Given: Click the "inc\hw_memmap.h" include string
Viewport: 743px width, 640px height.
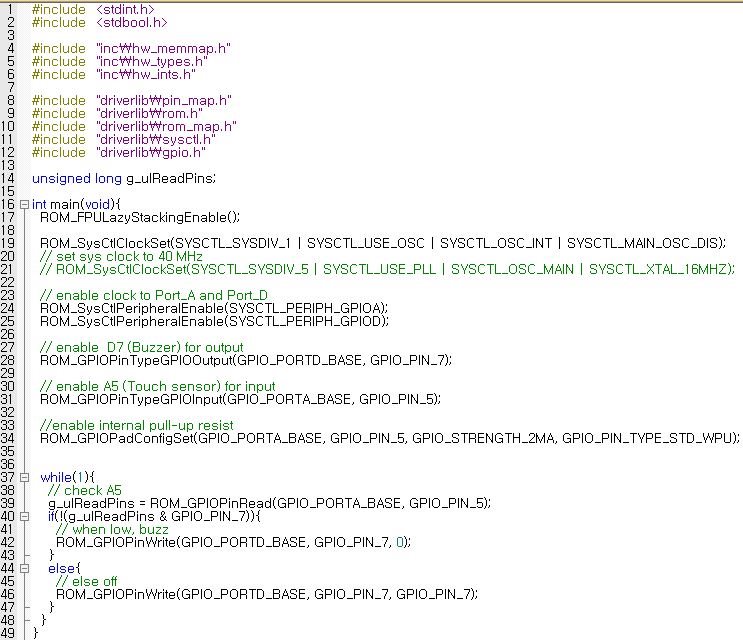Looking at the screenshot, I should click(x=163, y=49).
